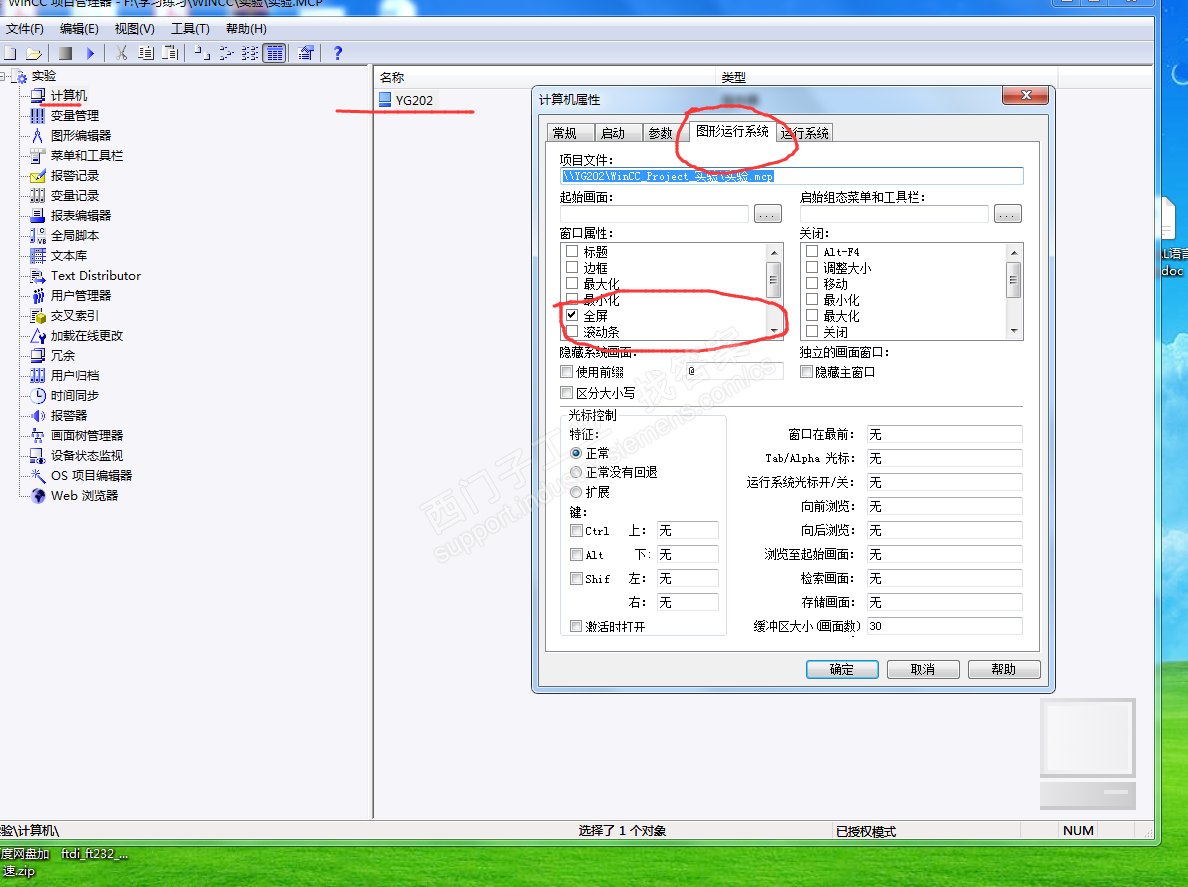Check Alt-F4 in the 关闭 list
This screenshot has width=1188, height=887.
point(812,251)
